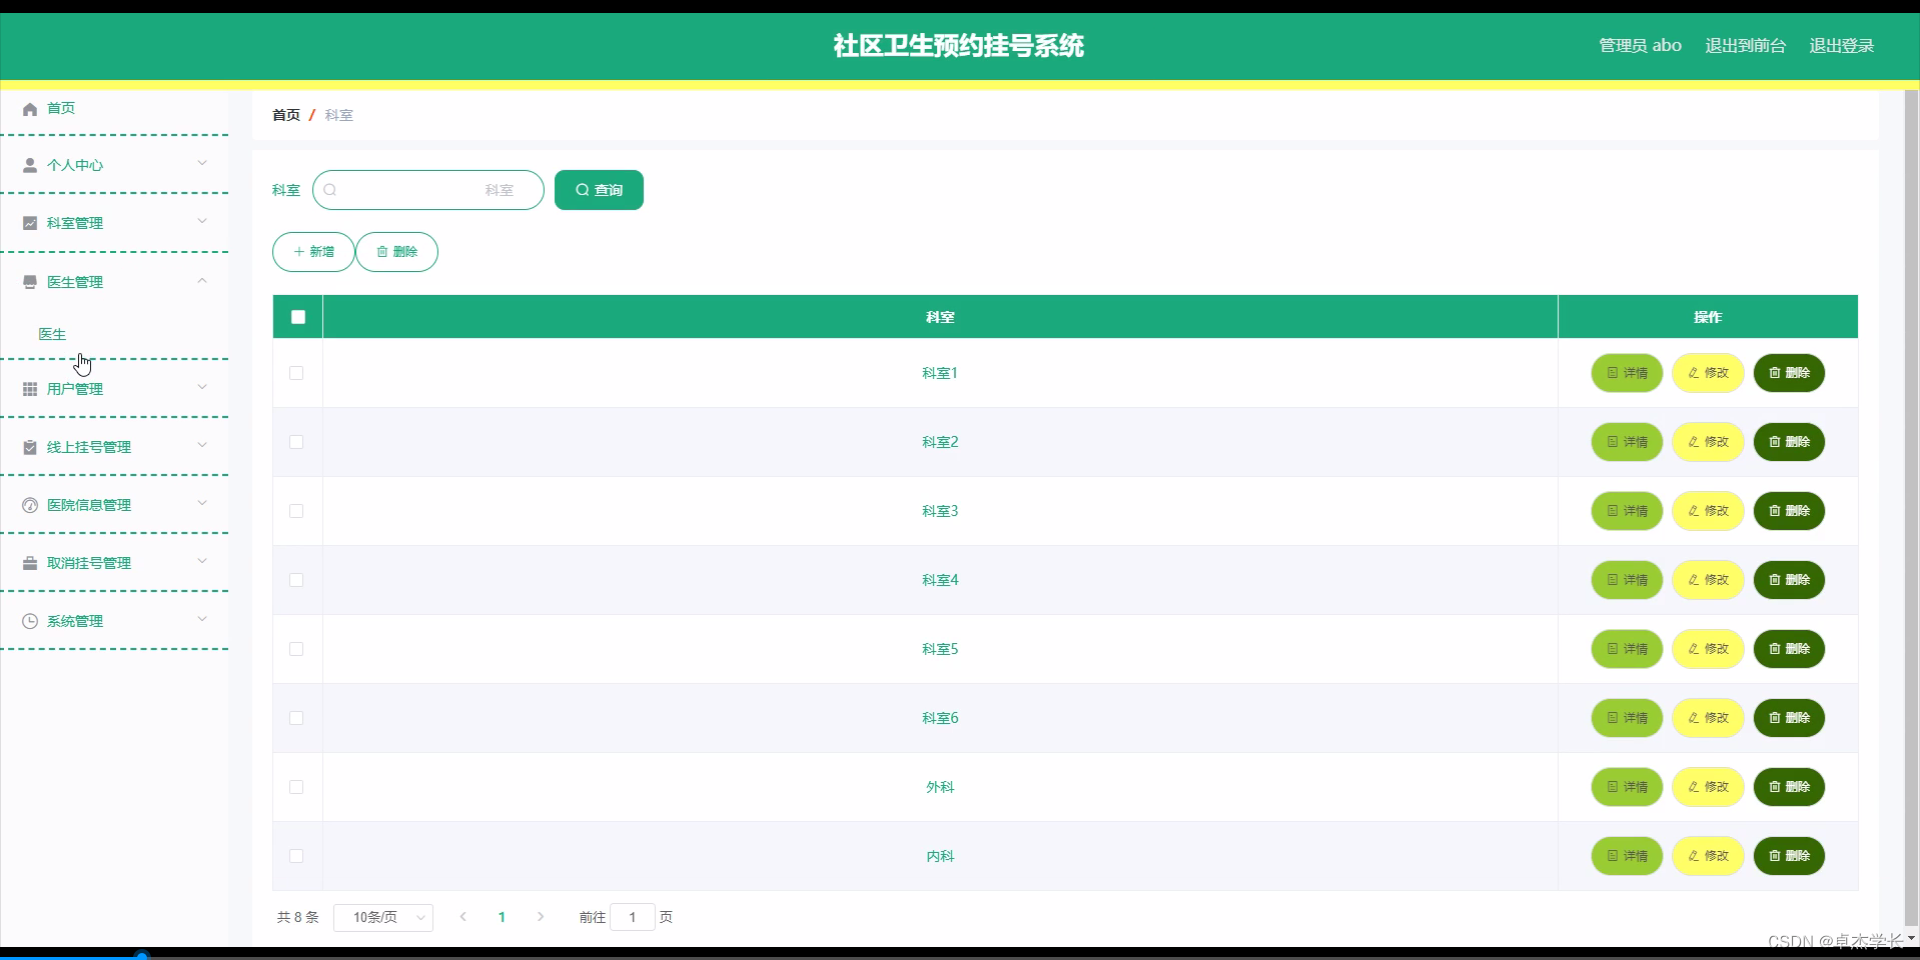Click the 前往 page number input

[x=632, y=917]
